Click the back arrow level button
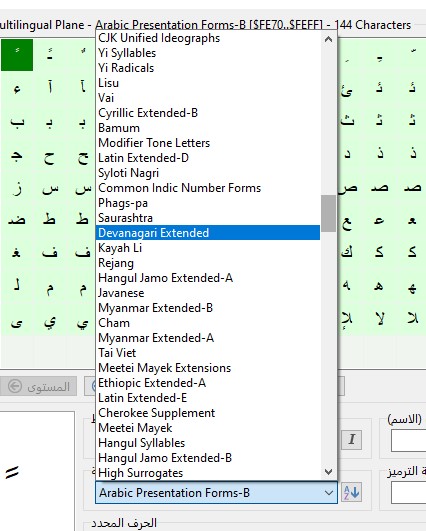This screenshot has height=531, width=426. (39, 386)
